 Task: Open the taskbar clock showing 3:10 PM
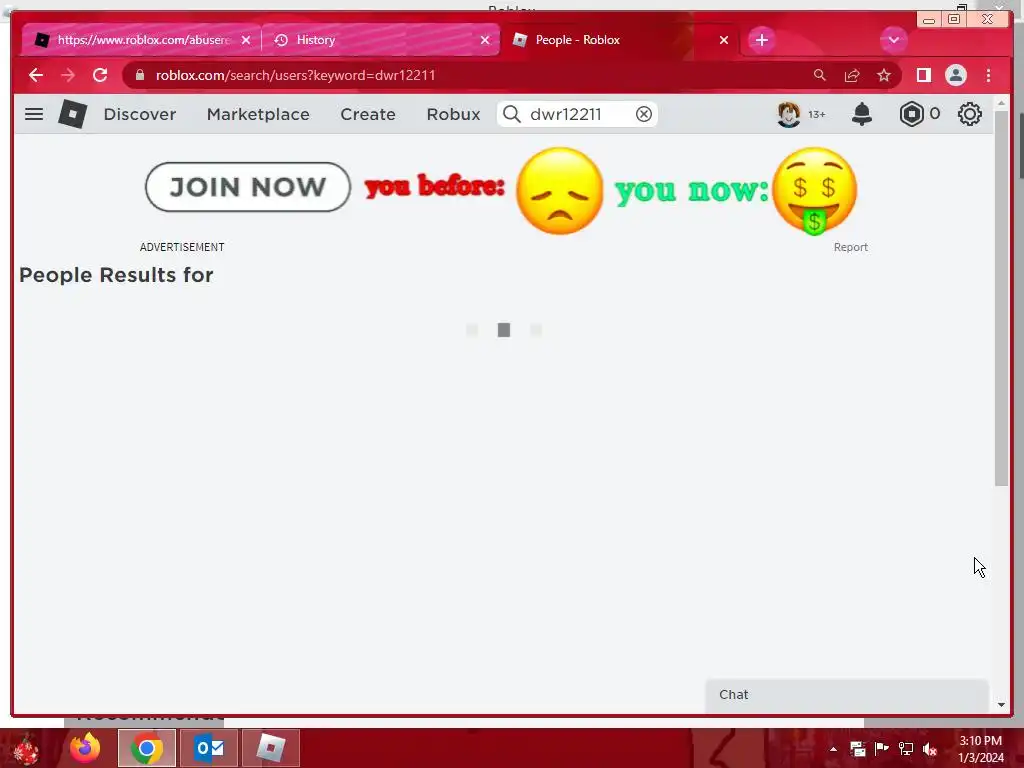[980, 749]
